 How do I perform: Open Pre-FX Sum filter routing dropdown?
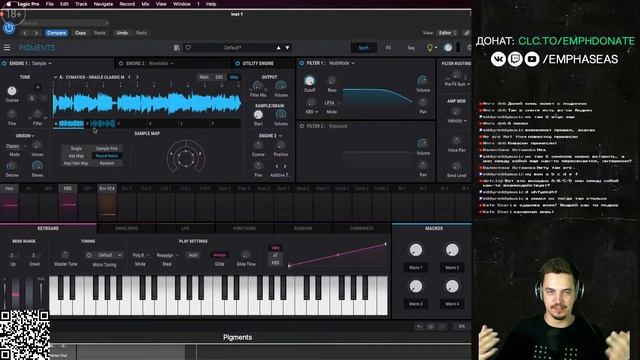(457, 84)
